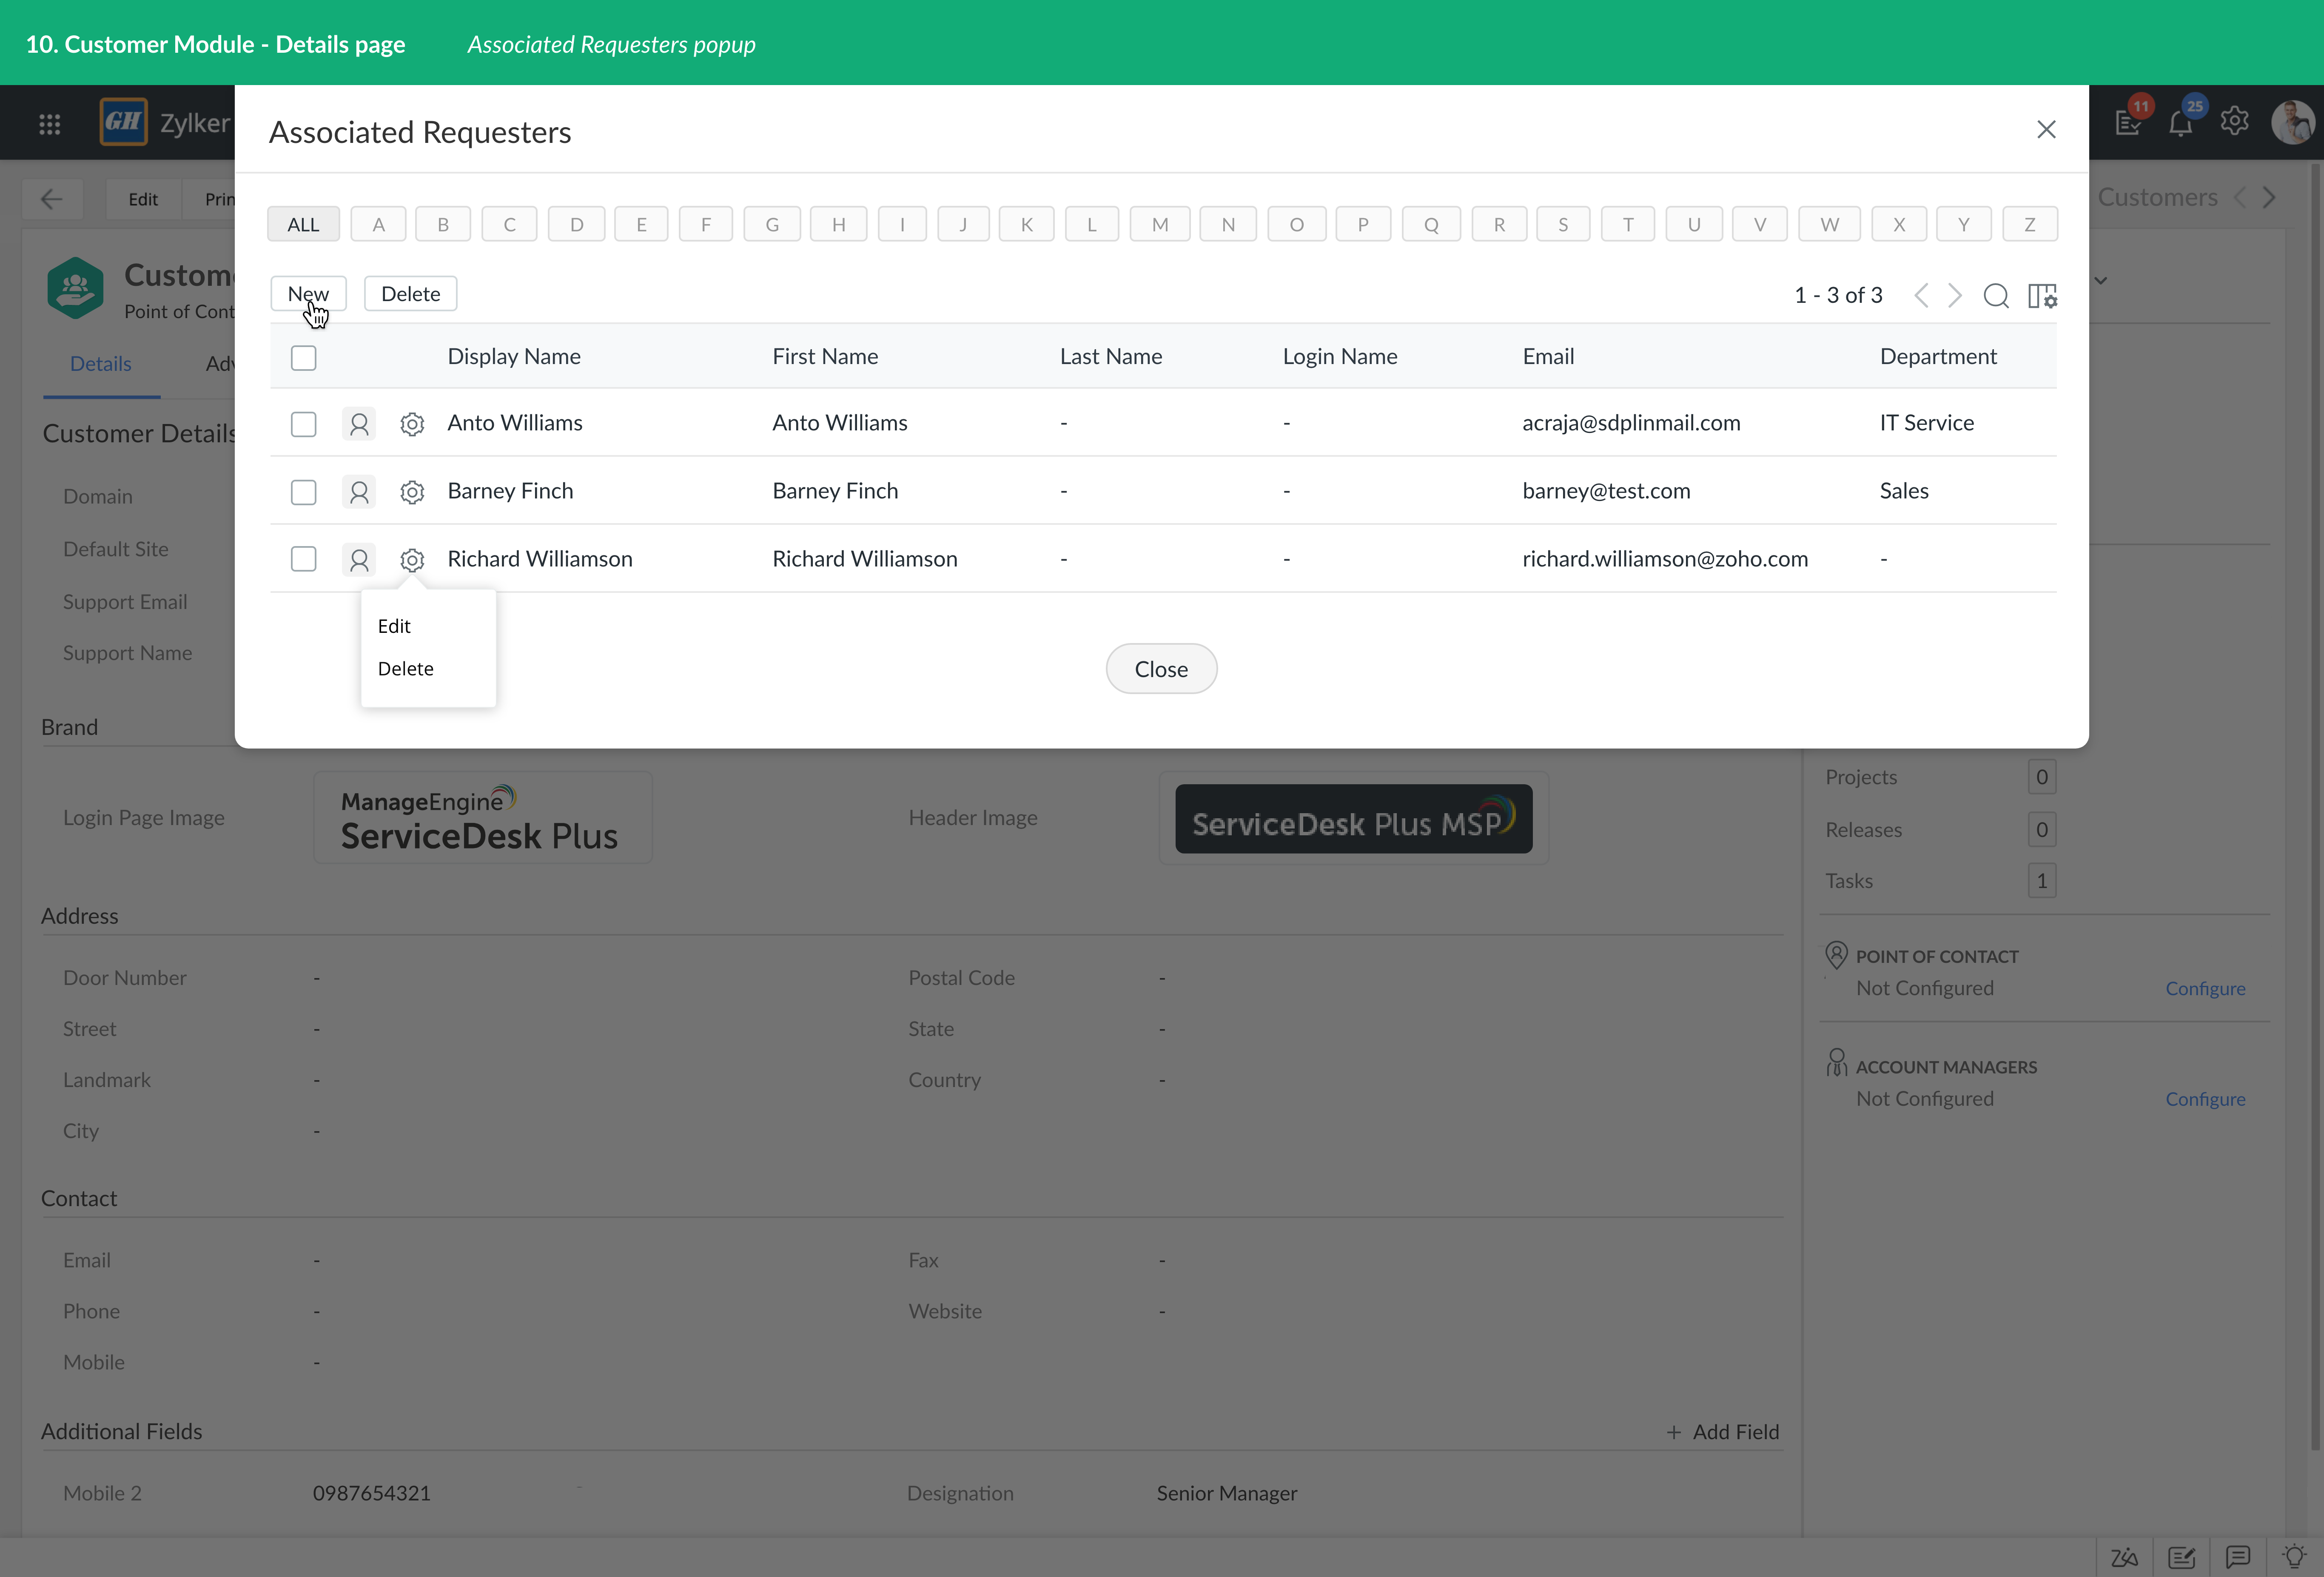Sort by Login Name column header
The height and width of the screenshot is (1577, 2324).
[x=1340, y=356]
